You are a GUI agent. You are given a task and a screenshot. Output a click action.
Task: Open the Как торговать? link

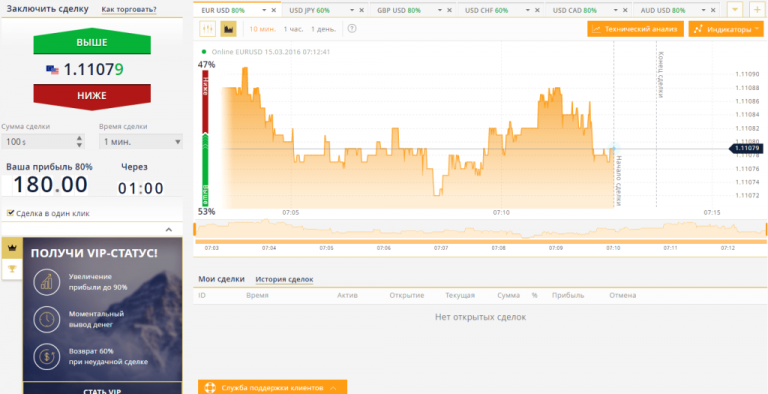[x=129, y=9]
